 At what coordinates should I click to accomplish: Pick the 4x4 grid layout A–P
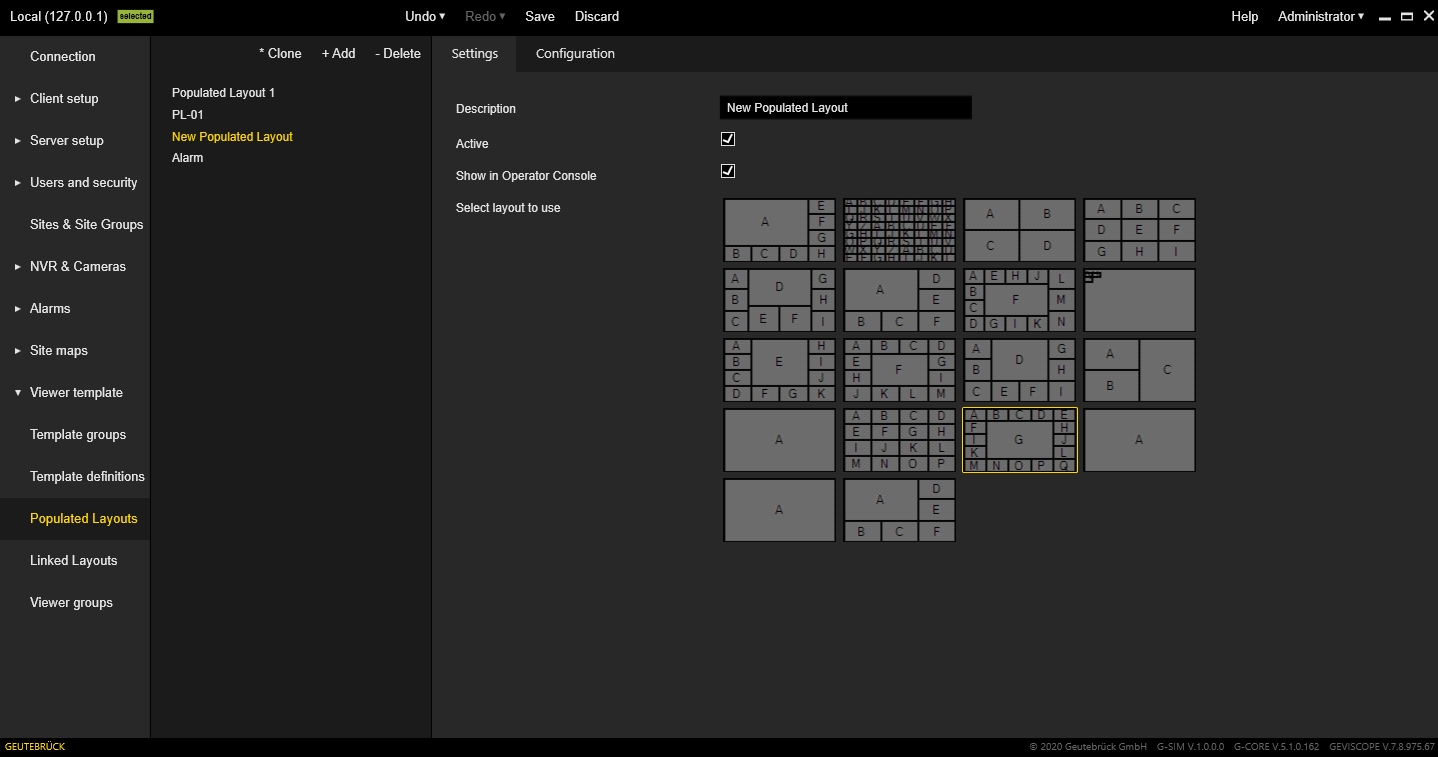click(x=899, y=440)
